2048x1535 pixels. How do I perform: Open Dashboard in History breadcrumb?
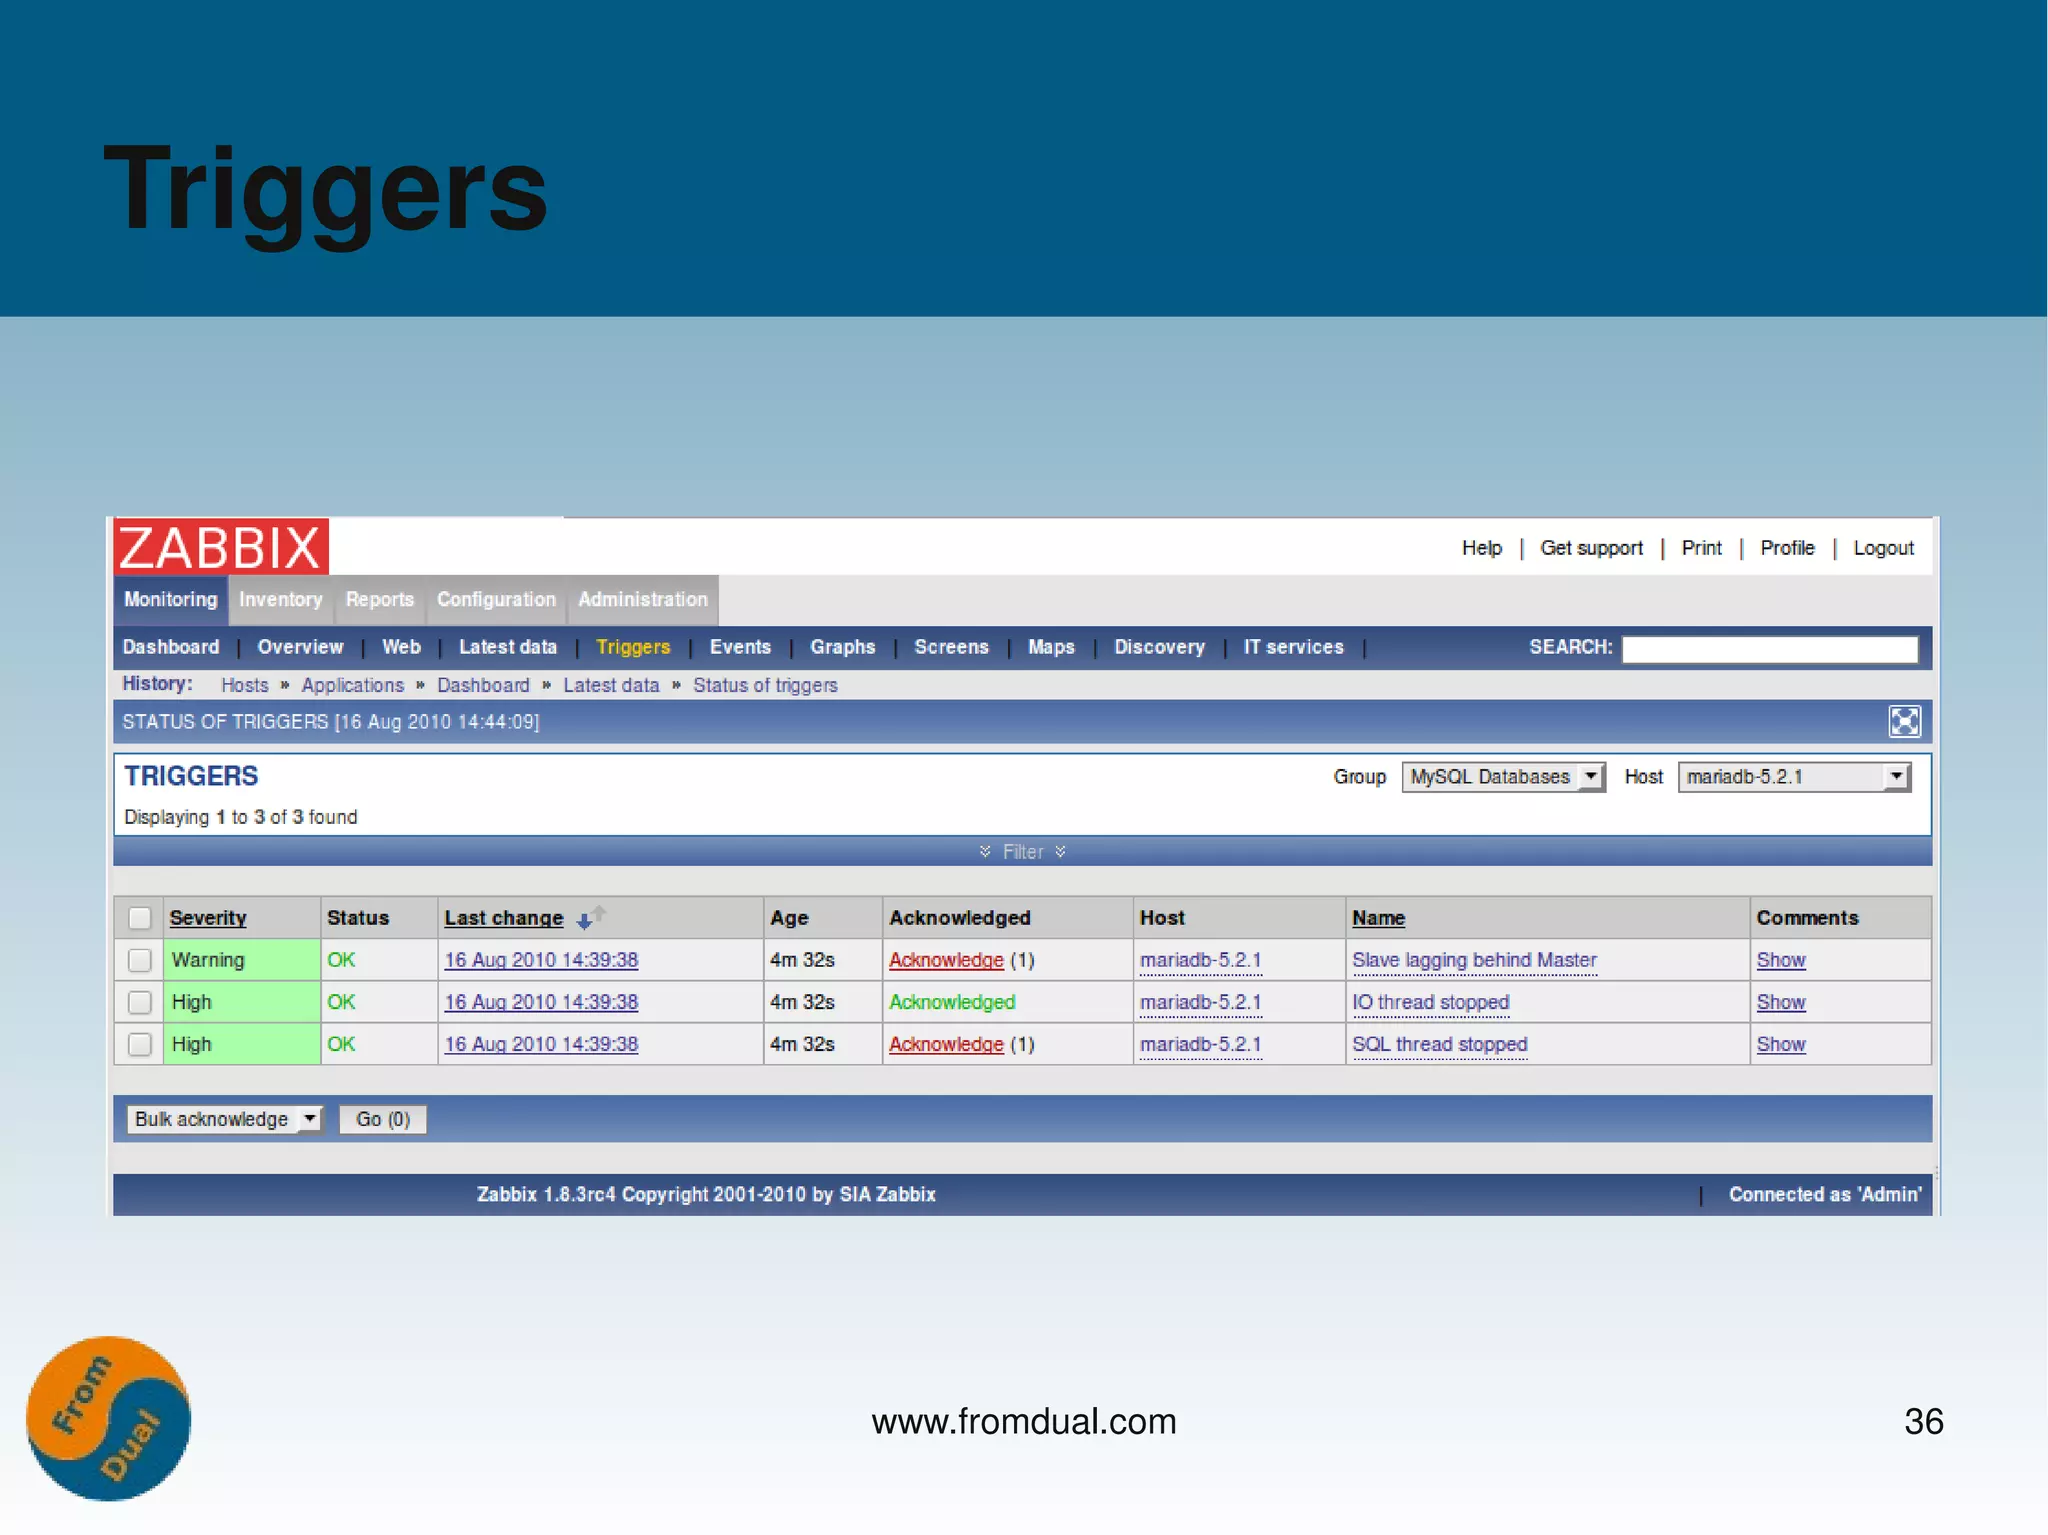483,685
